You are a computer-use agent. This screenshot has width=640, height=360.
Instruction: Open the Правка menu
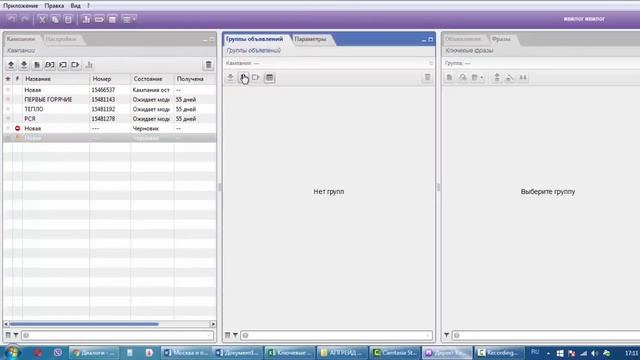point(54,6)
